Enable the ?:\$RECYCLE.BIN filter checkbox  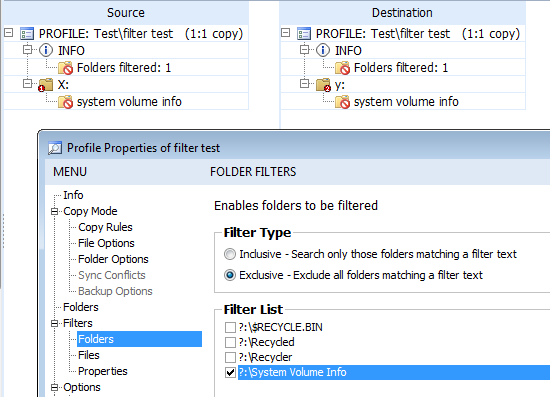point(230,327)
